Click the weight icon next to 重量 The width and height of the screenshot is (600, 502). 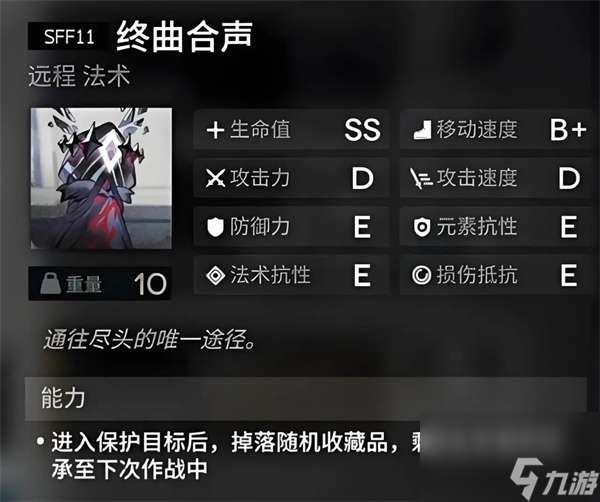[x=50, y=284]
